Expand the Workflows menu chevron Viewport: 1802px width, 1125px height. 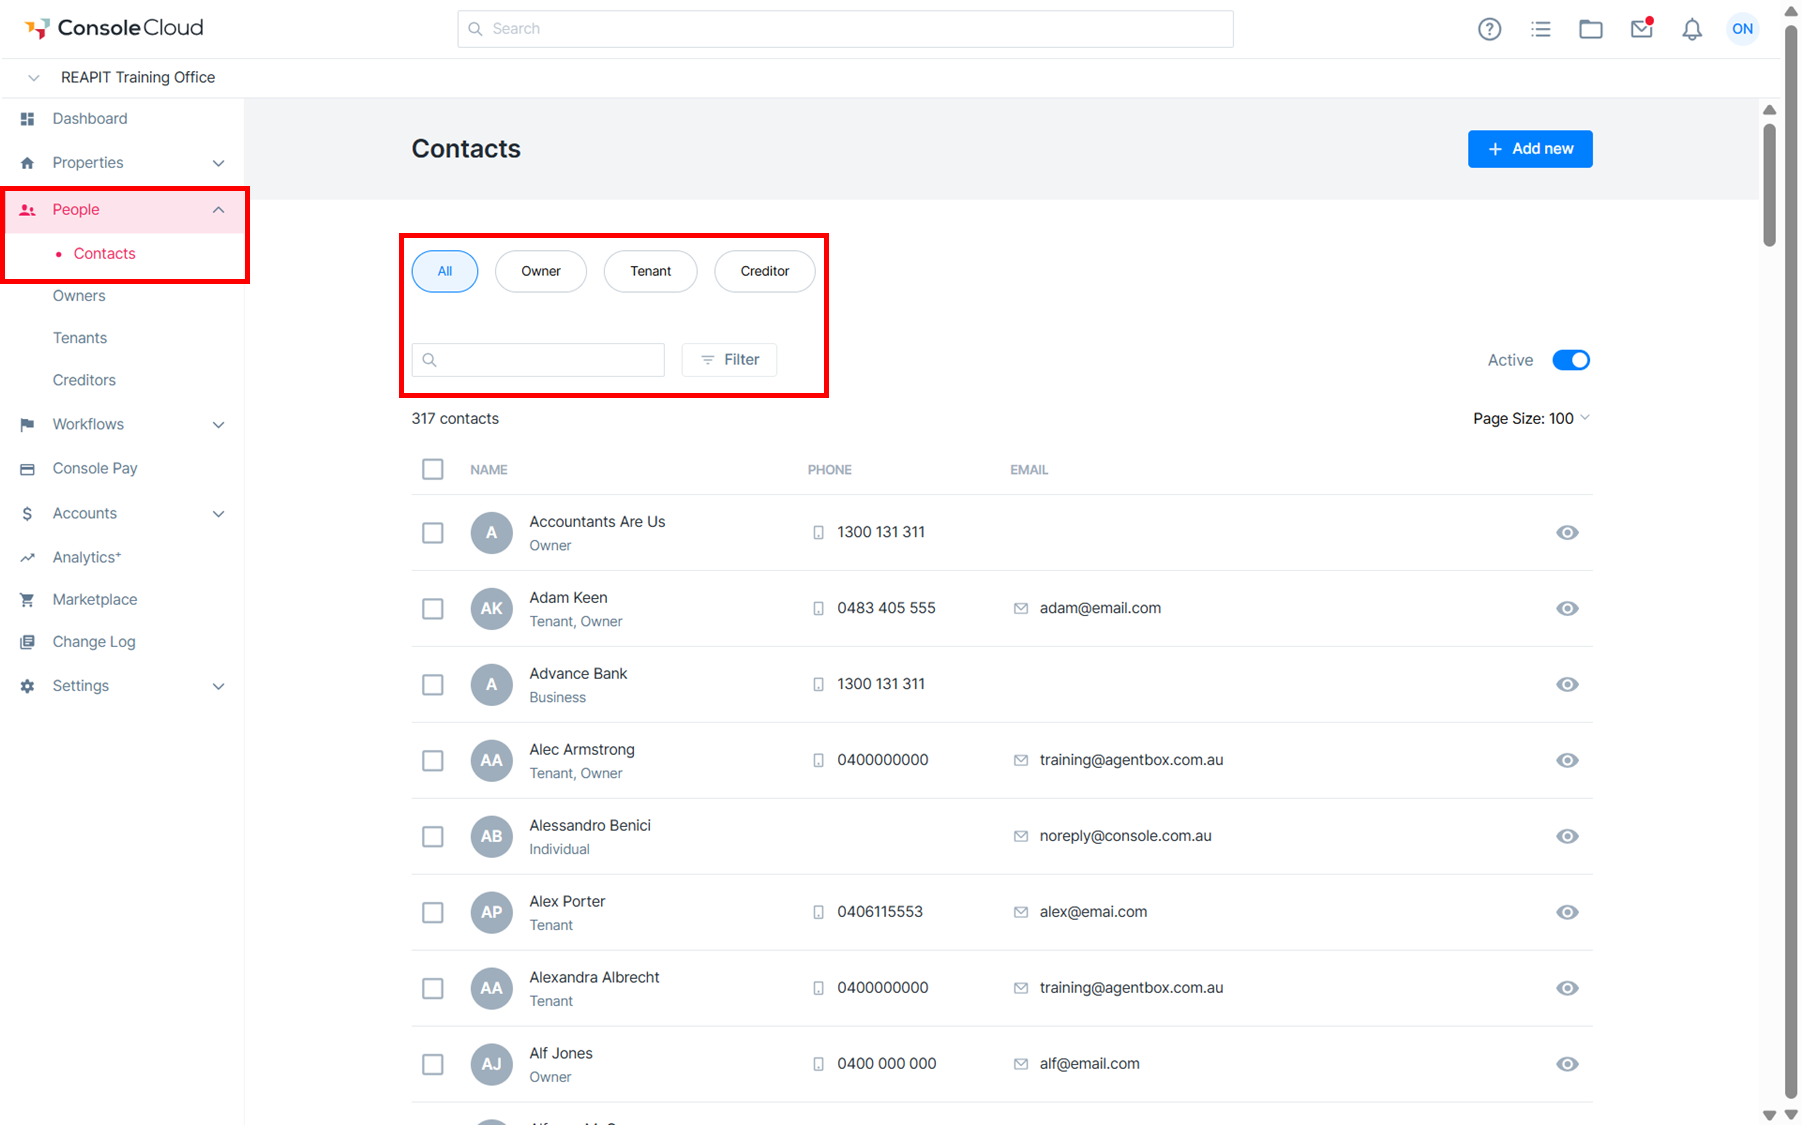[219, 425]
